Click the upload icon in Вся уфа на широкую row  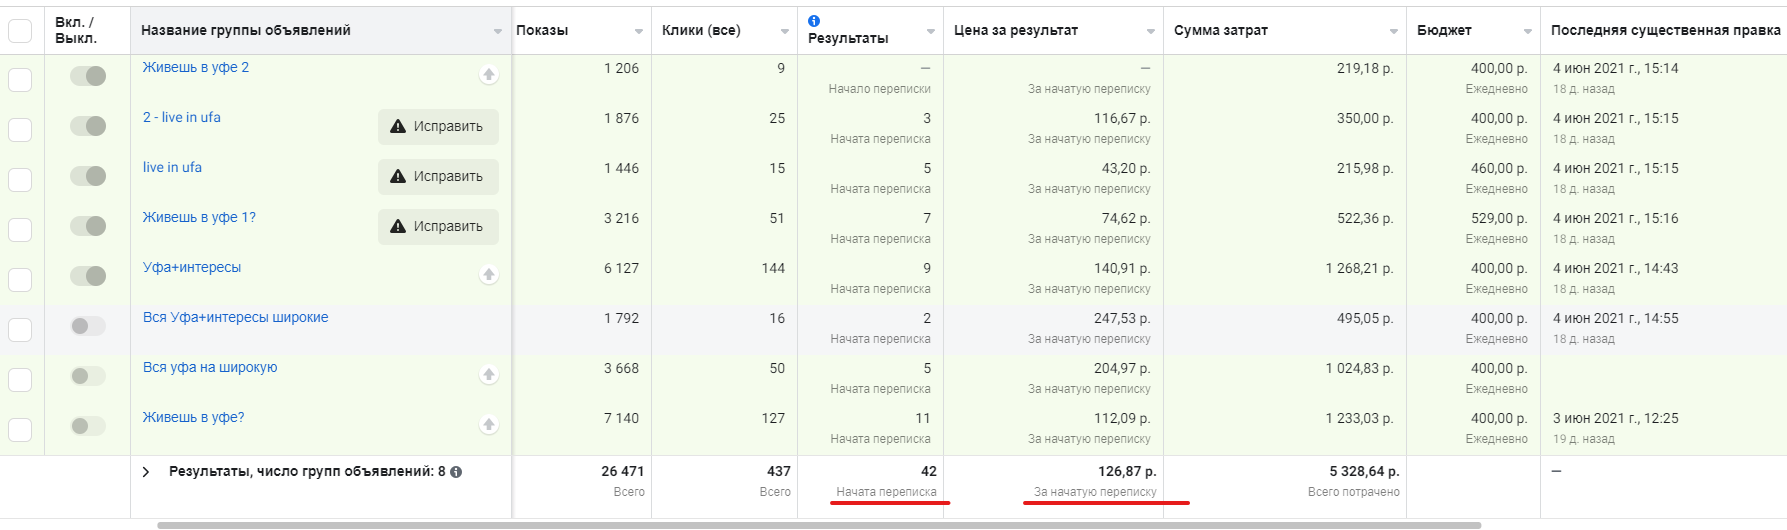coord(489,375)
